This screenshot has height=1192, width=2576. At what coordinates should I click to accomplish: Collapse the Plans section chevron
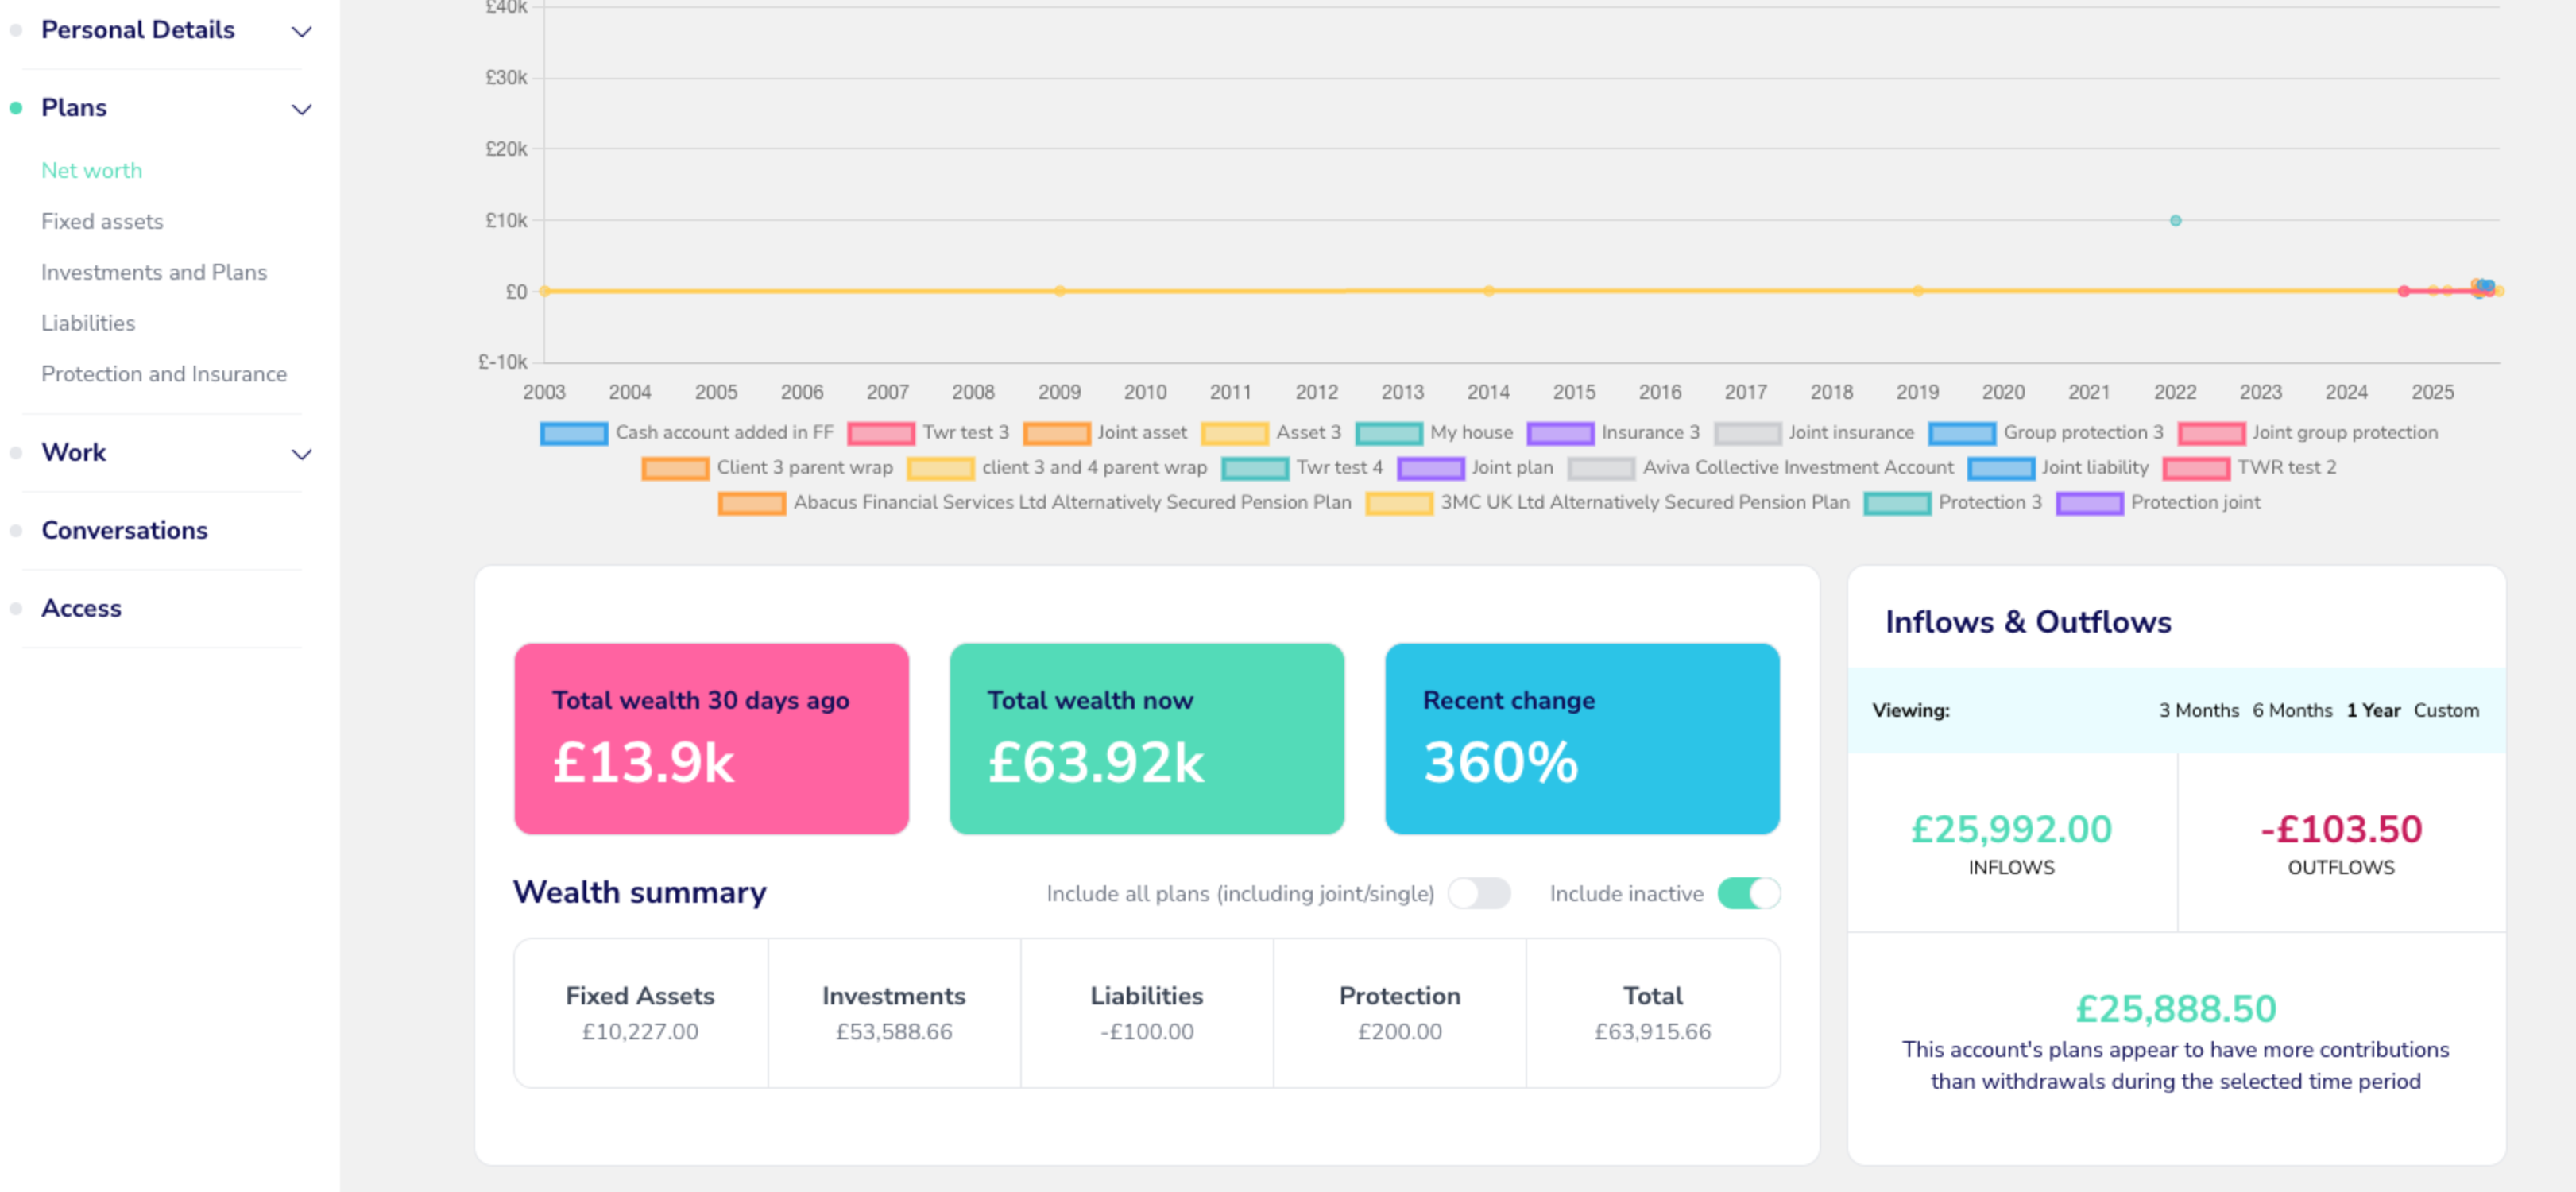[x=301, y=109]
